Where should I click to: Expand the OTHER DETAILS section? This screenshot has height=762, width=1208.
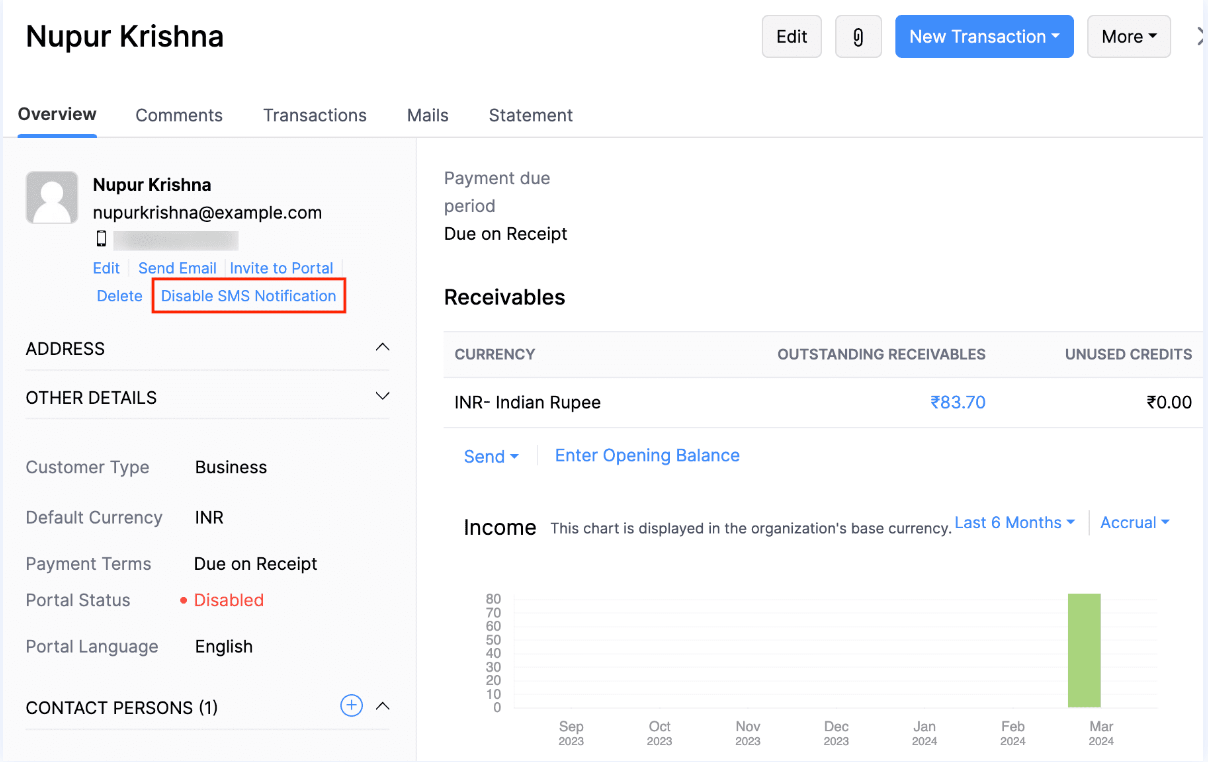point(381,395)
